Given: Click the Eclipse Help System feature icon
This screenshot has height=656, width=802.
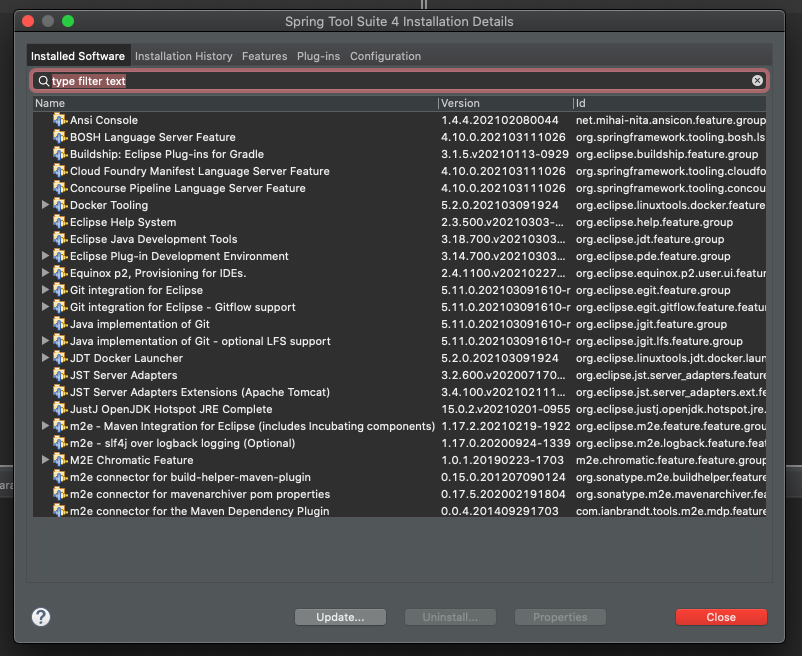Looking at the screenshot, I should tap(60, 221).
